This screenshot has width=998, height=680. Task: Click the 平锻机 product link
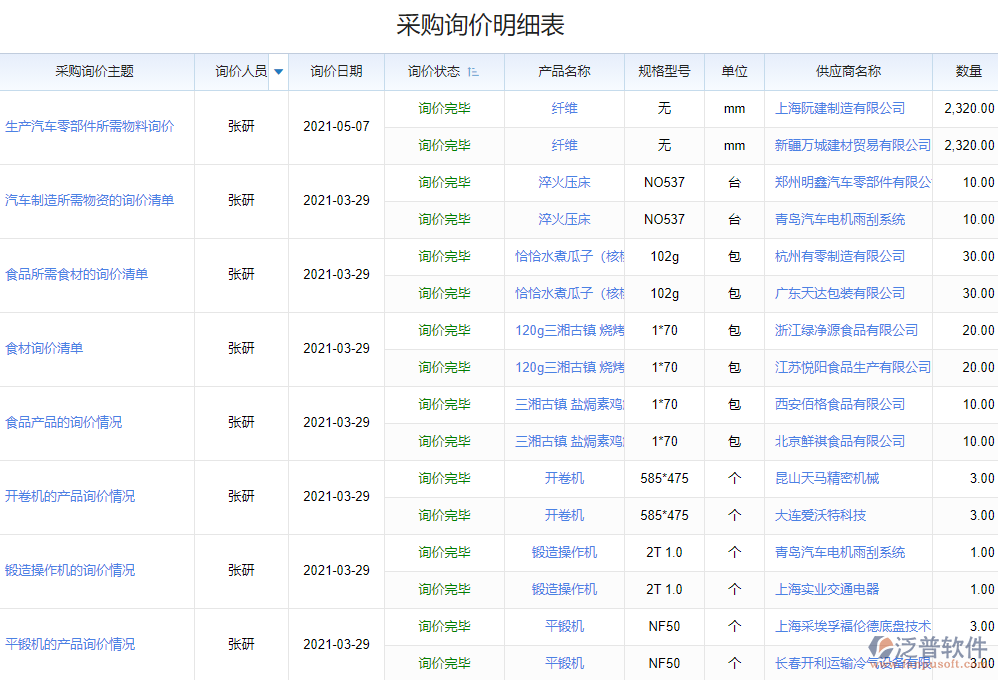pyautogui.click(x=564, y=626)
